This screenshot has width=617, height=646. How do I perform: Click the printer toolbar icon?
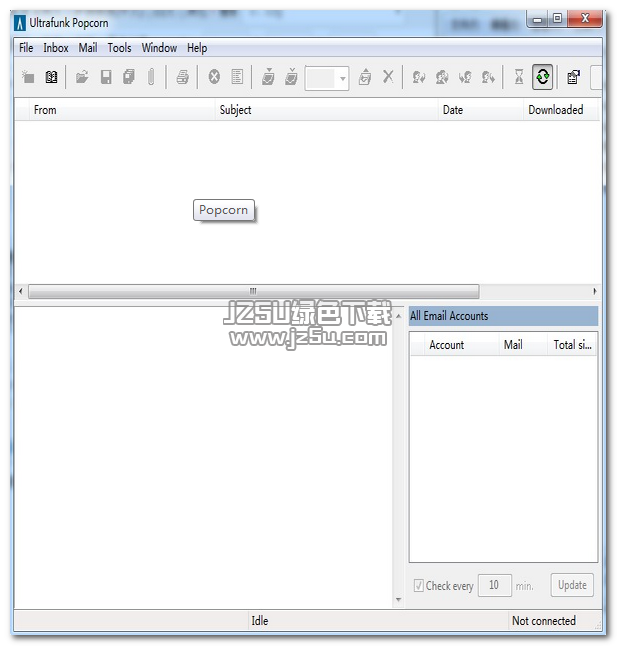[x=182, y=77]
